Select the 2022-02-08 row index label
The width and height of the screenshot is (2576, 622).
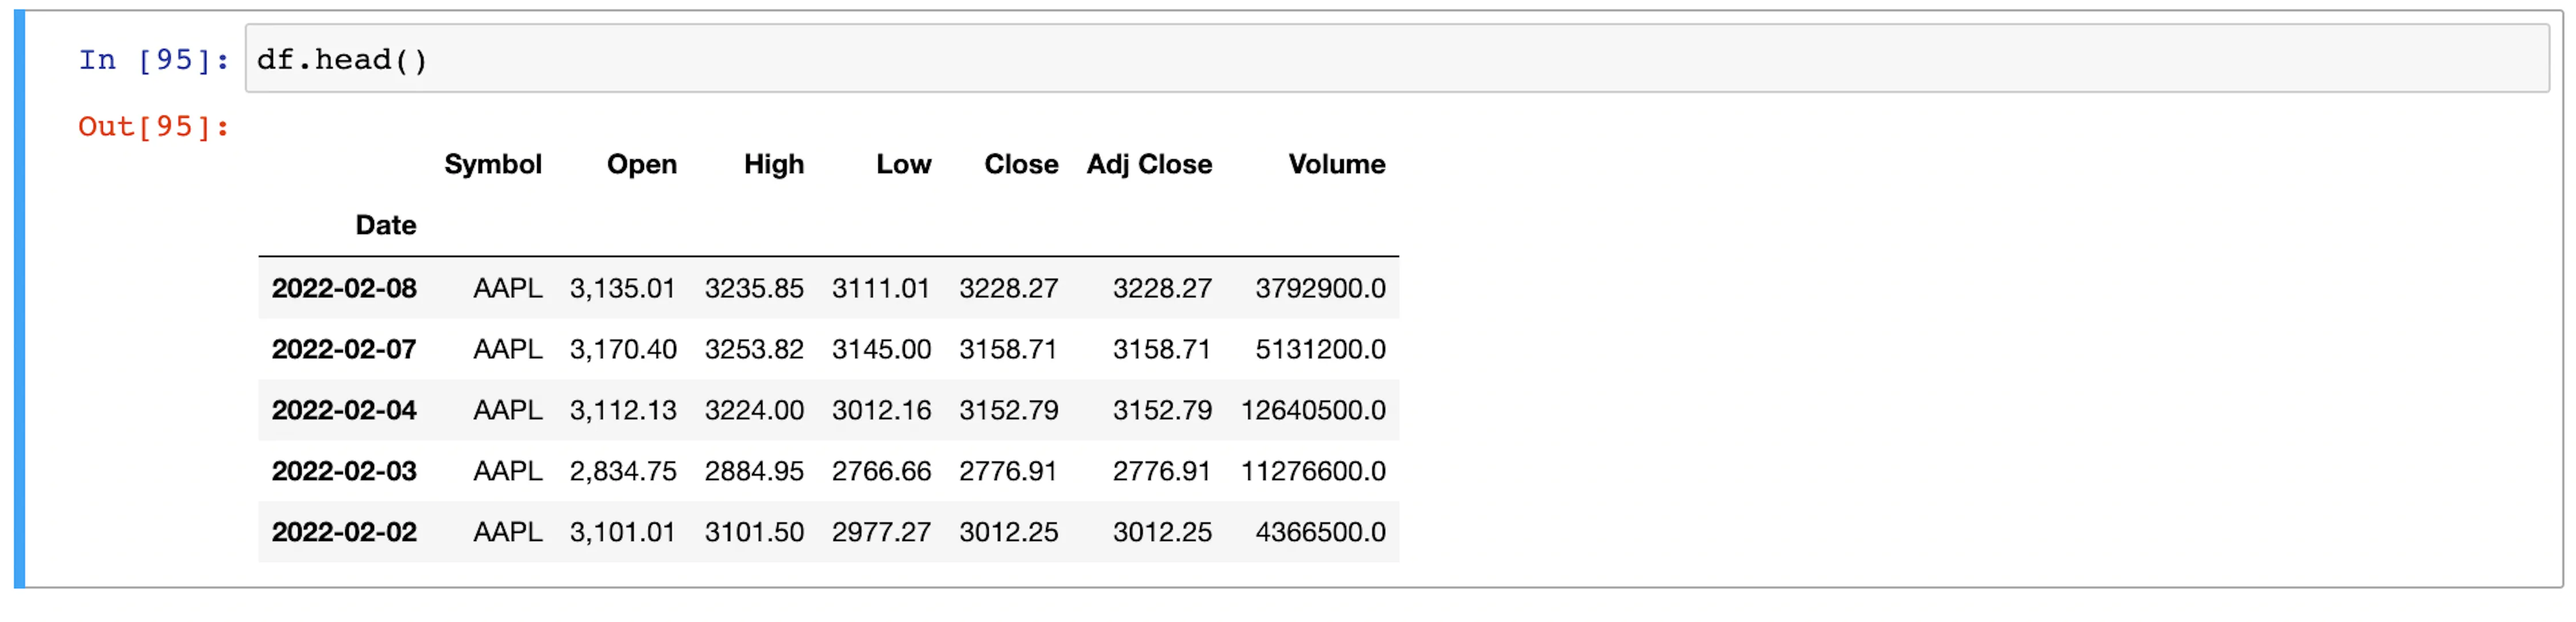pos(344,289)
